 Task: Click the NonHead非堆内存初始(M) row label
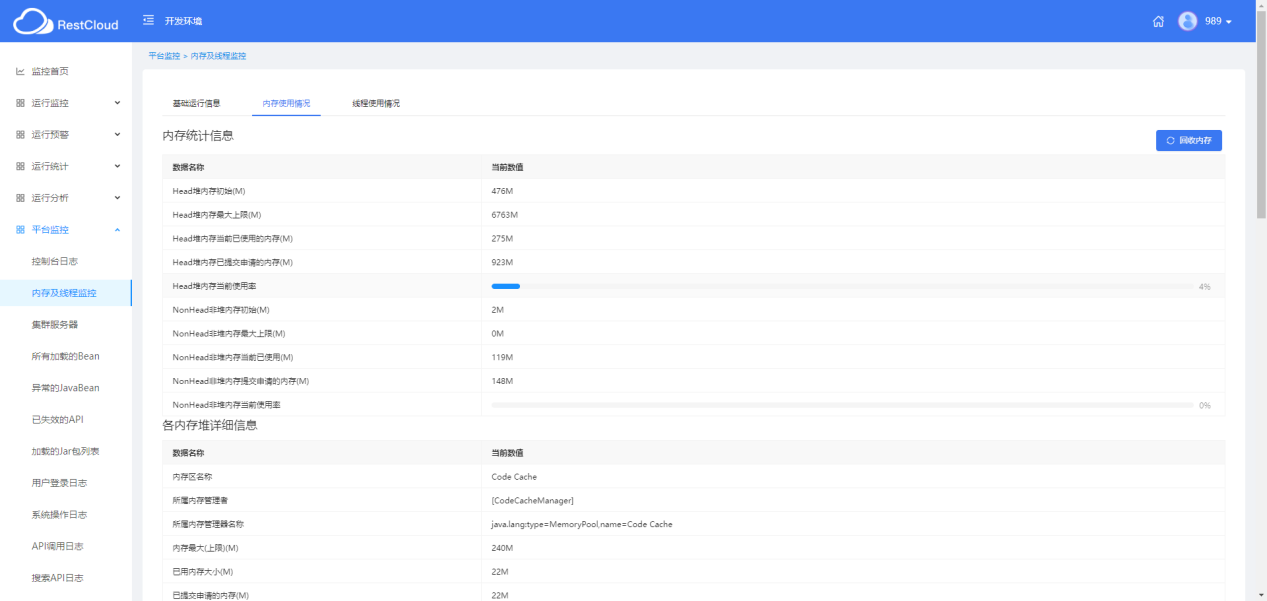click(221, 310)
